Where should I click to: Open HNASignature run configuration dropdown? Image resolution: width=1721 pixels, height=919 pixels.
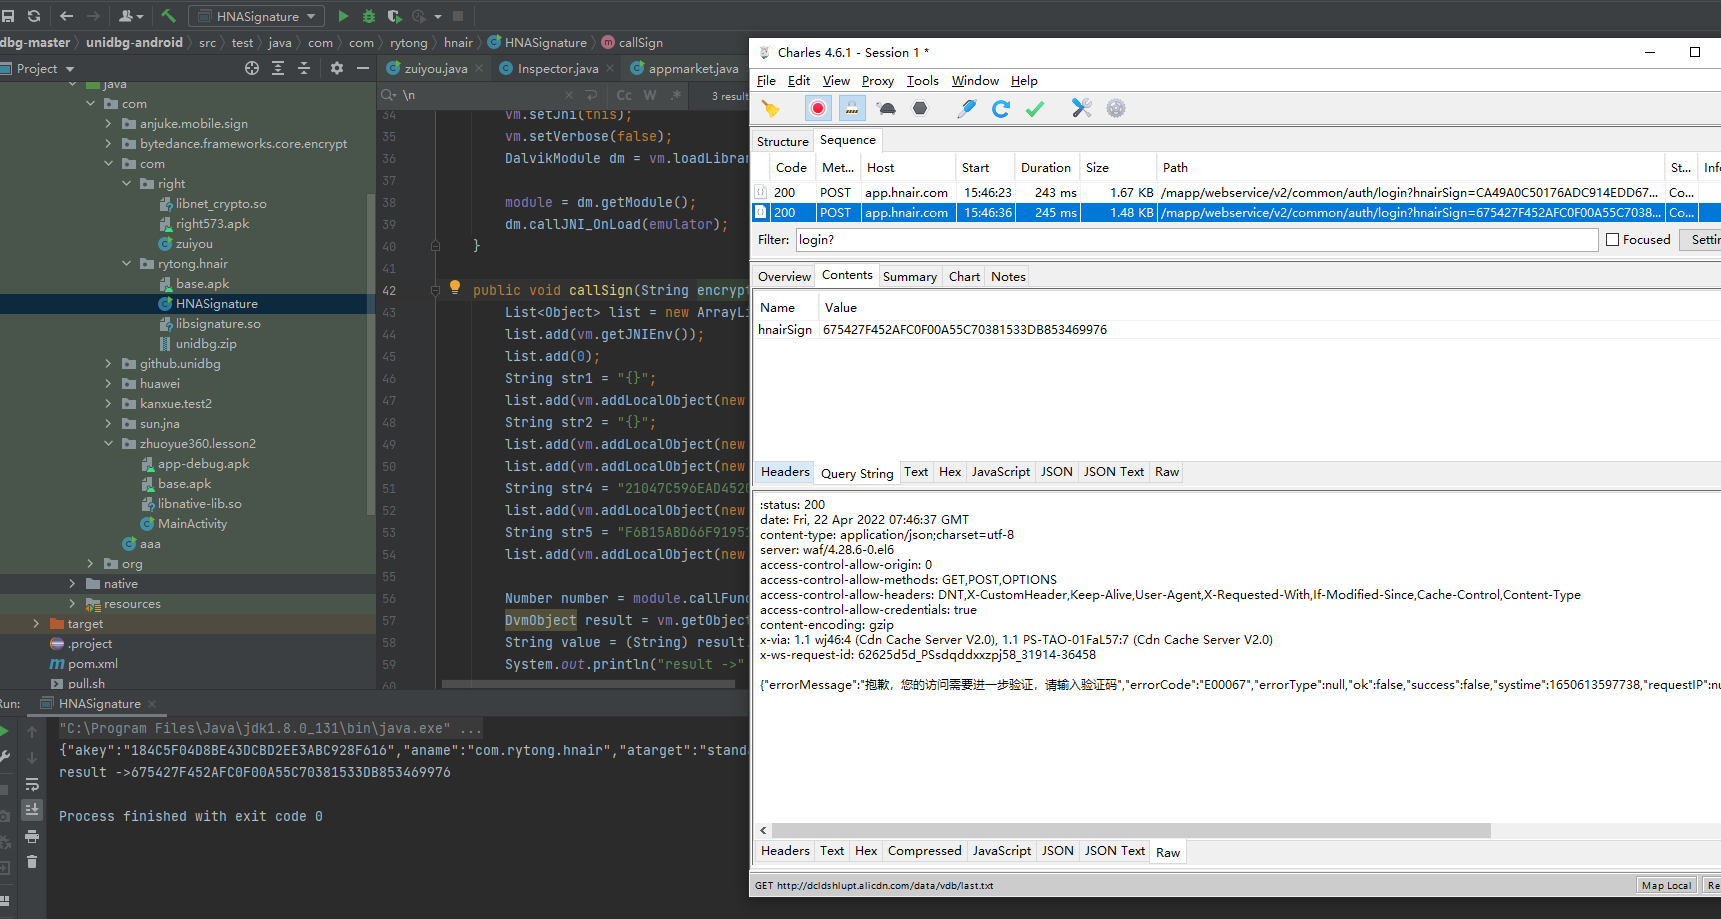[x=256, y=16]
